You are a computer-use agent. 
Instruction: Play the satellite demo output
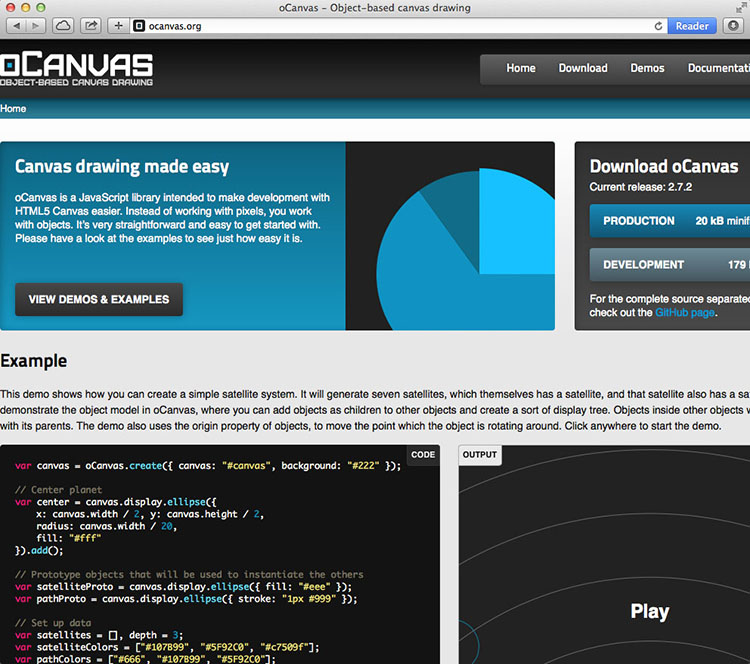(x=650, y=611)
